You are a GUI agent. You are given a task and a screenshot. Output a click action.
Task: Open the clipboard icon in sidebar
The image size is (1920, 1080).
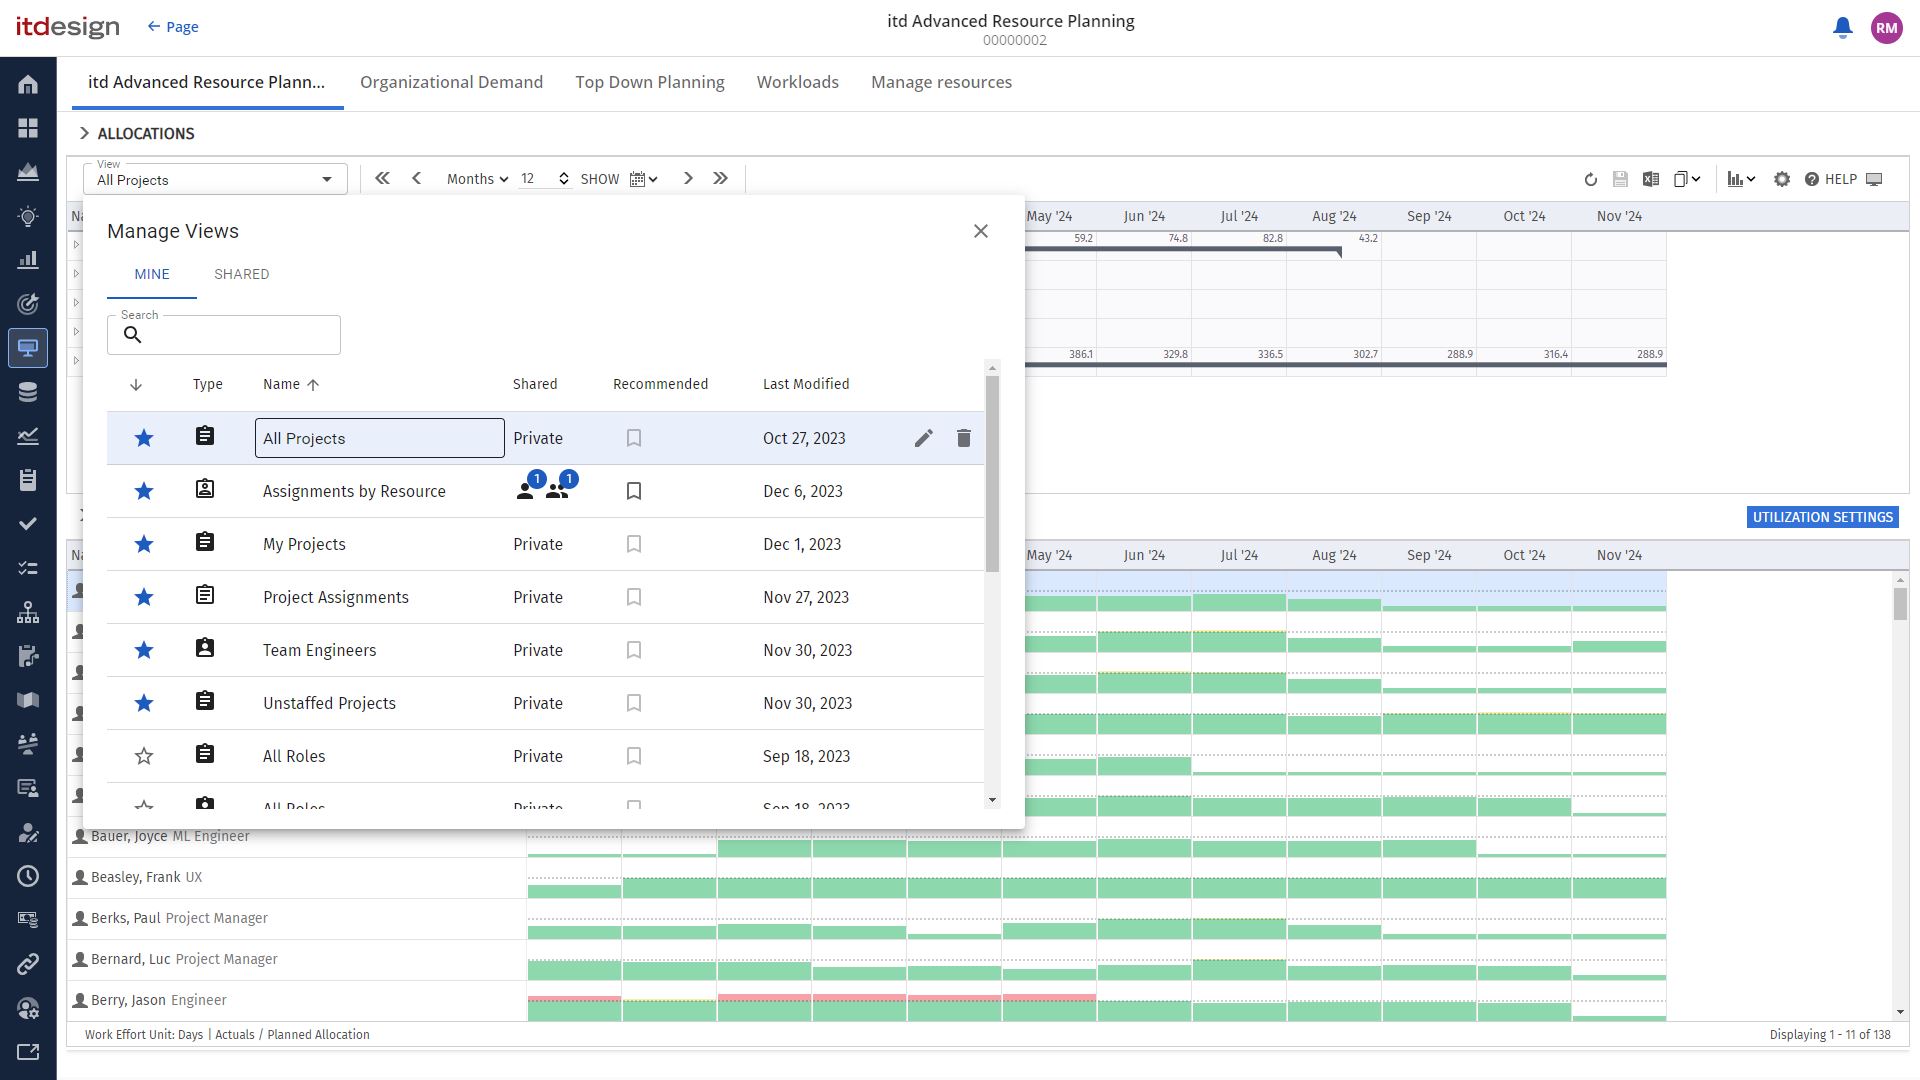tap(28, 480)
